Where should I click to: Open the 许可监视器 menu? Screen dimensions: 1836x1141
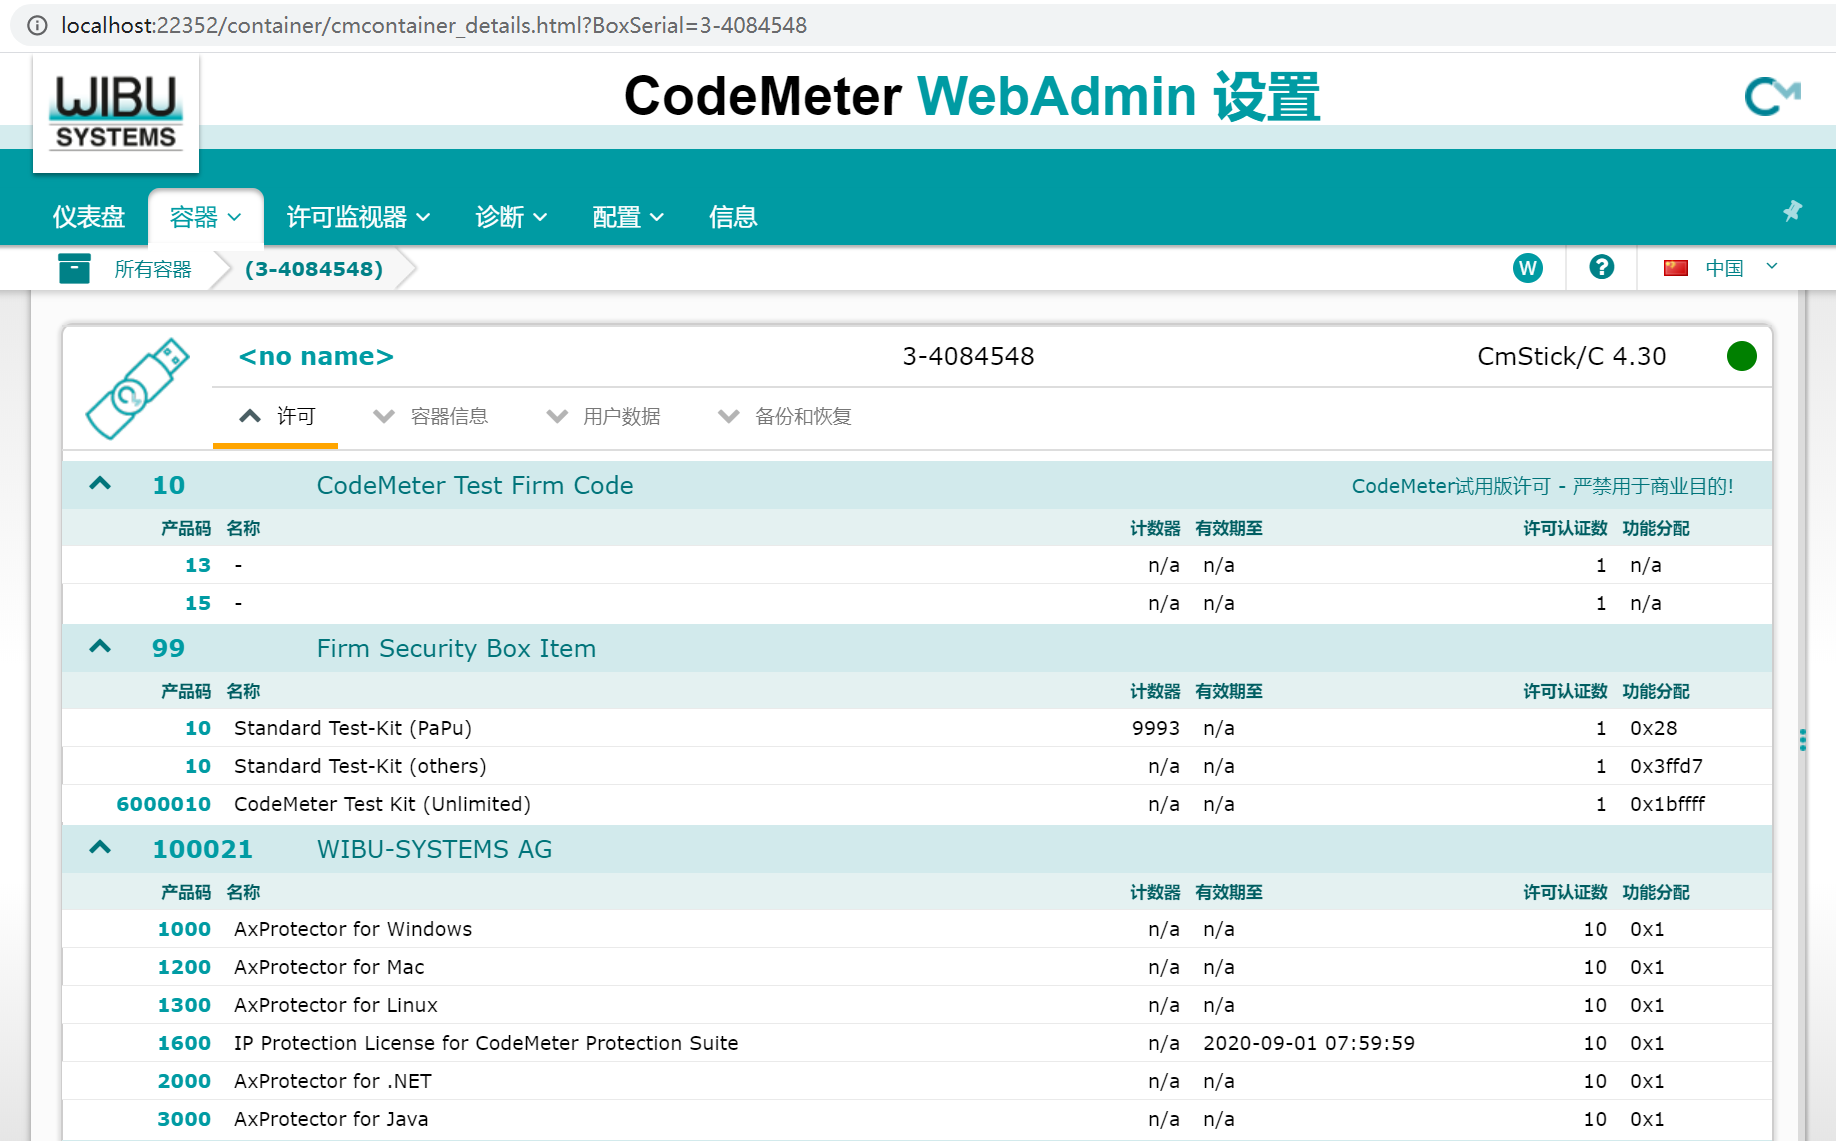click(x=358, y=217)
